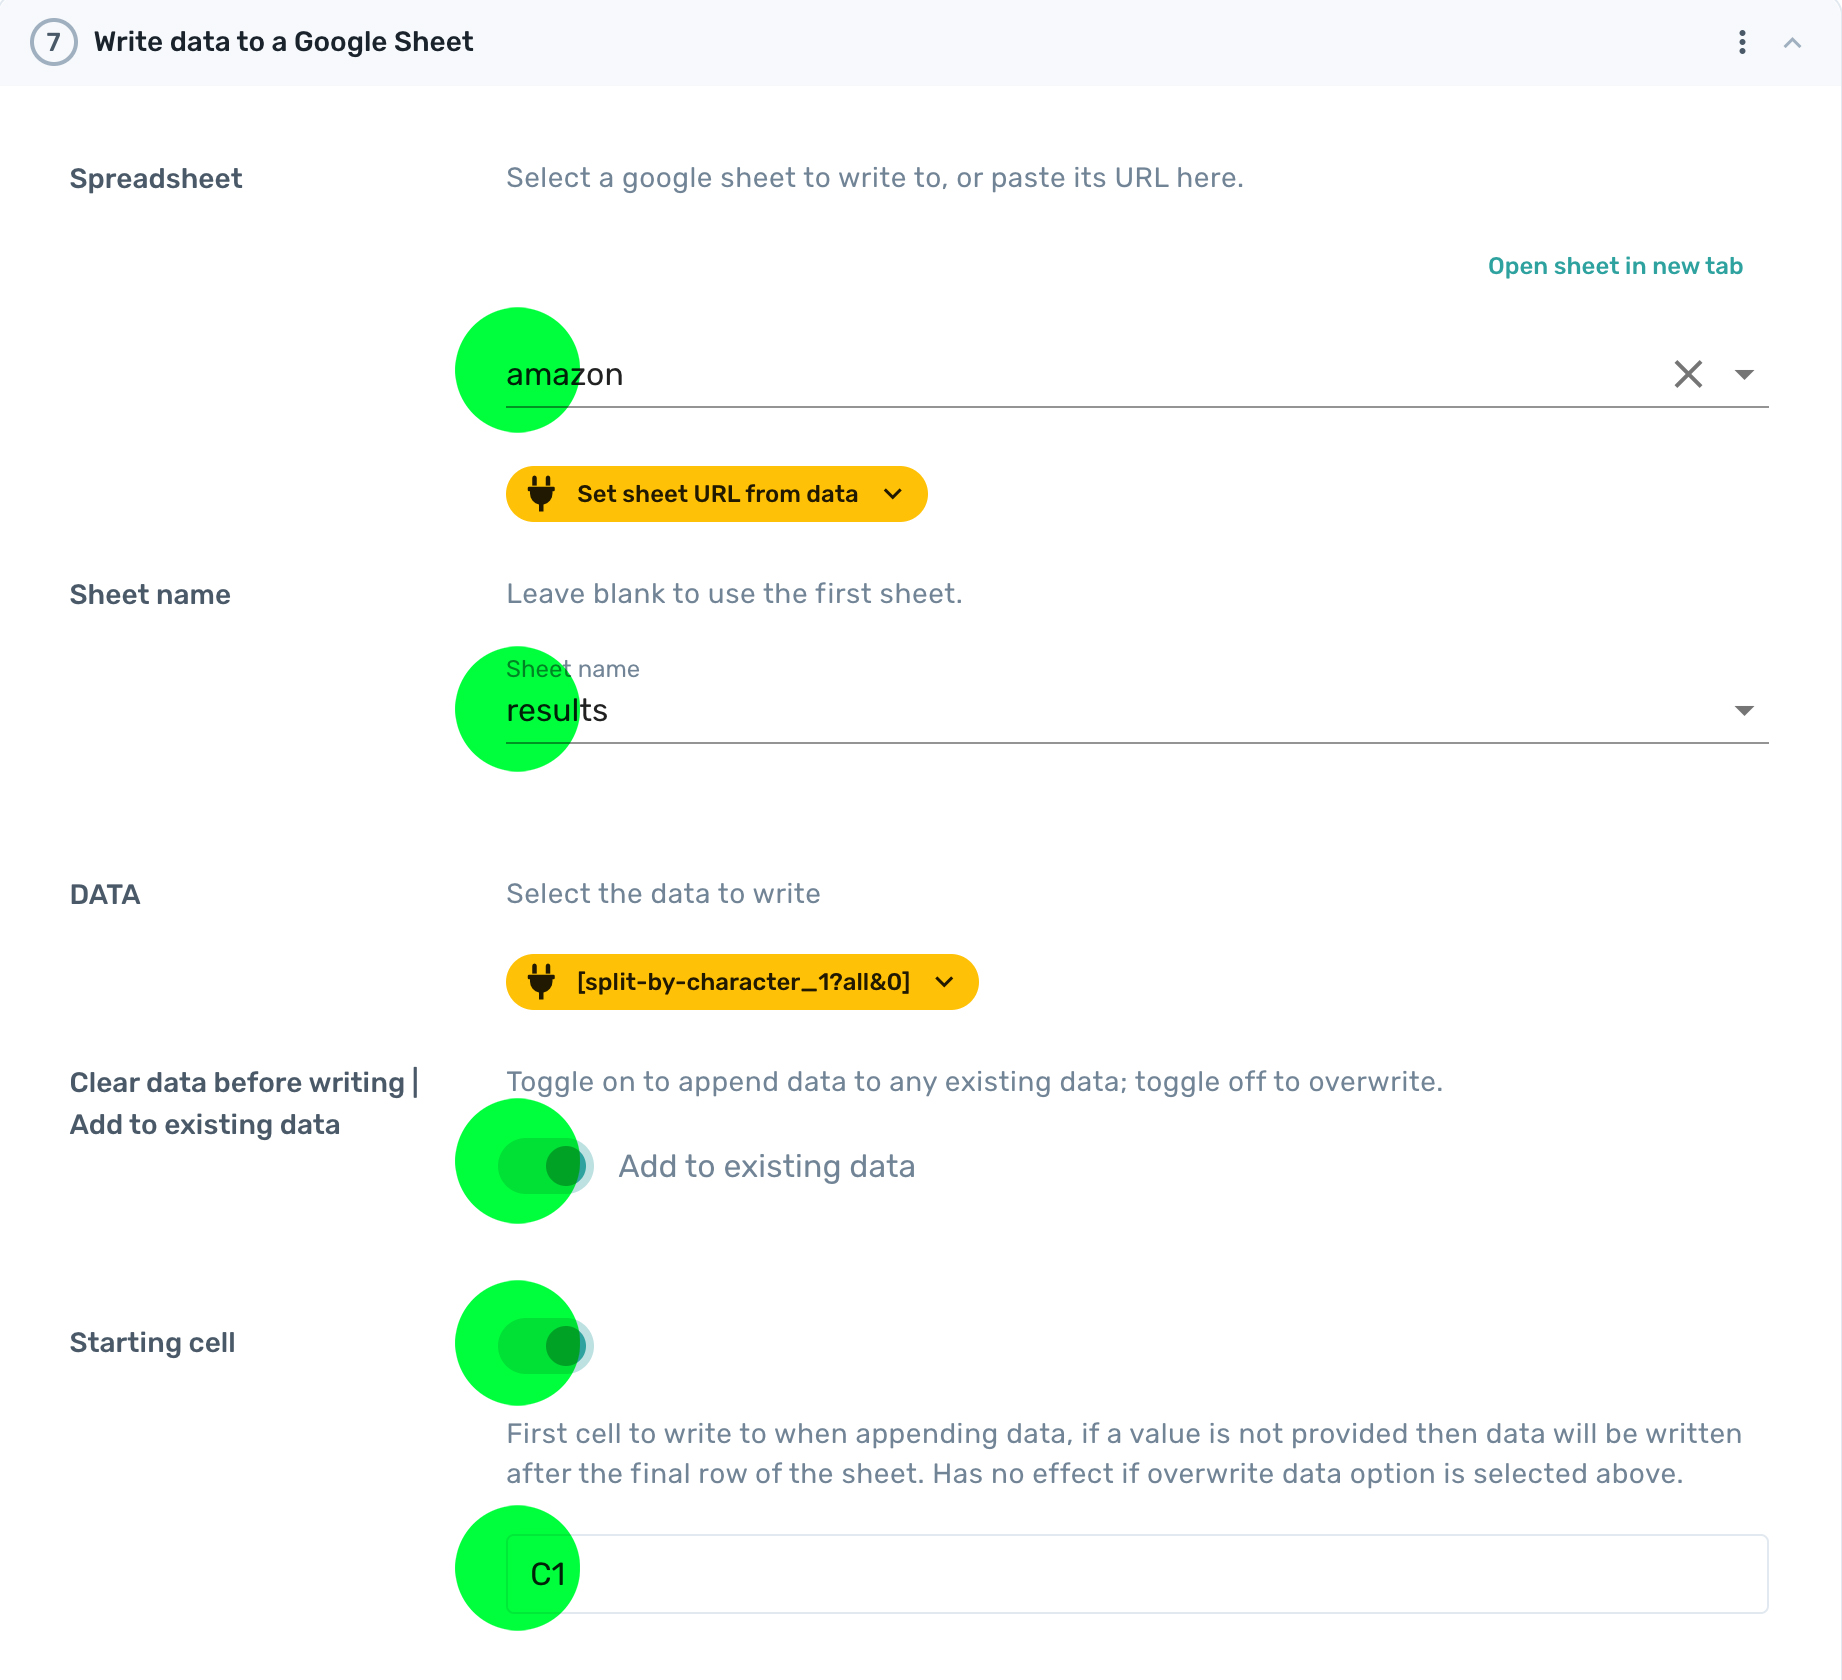Viewport: 1842px width, 1680px height.
Task: Click the Write data to a Google Sheet title
Action: pos(283,42)
